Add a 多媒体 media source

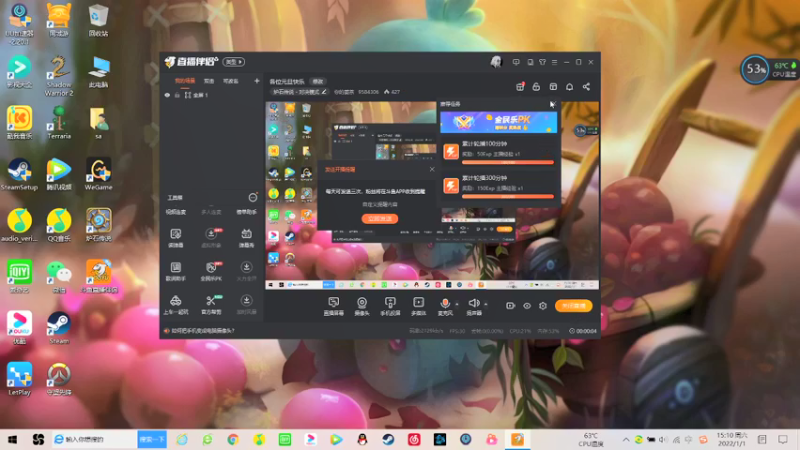tap(418, 306)
